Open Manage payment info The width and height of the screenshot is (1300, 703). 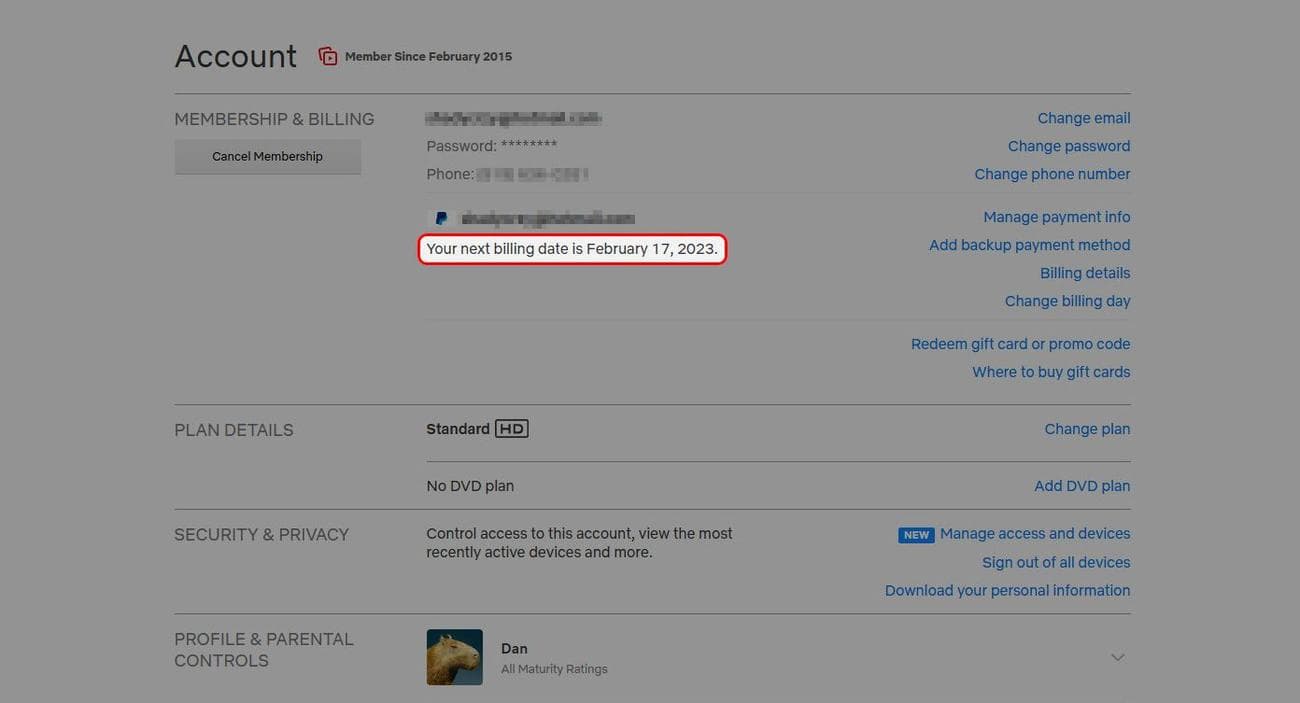(x=1056, y=217)
